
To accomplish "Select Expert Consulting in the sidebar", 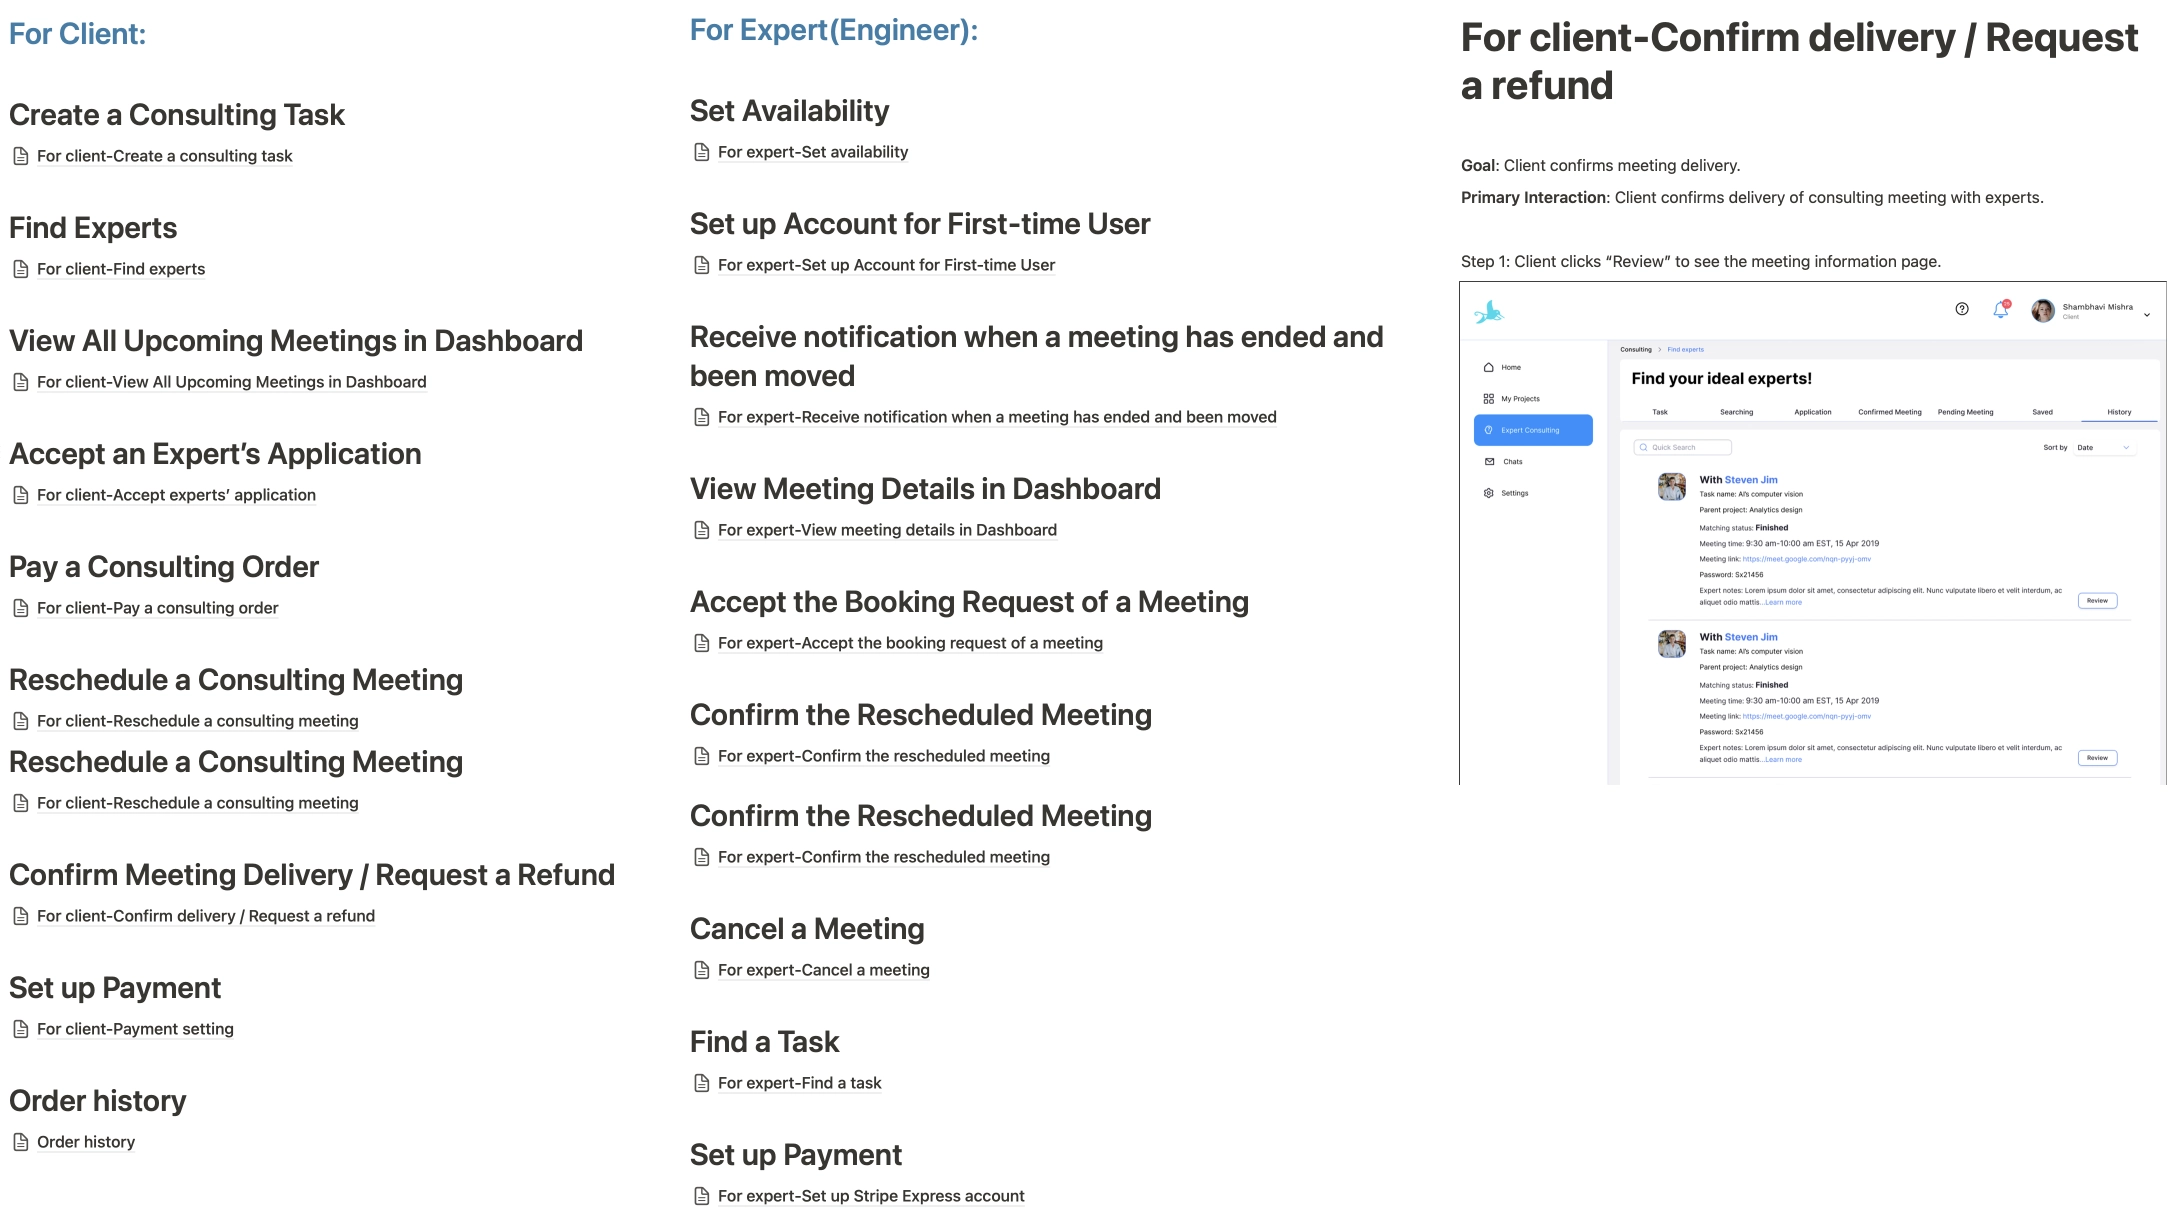I will coord(1532,430).
